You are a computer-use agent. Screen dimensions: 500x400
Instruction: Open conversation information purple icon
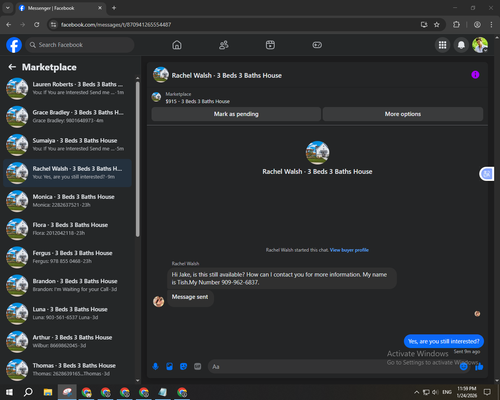475,75
